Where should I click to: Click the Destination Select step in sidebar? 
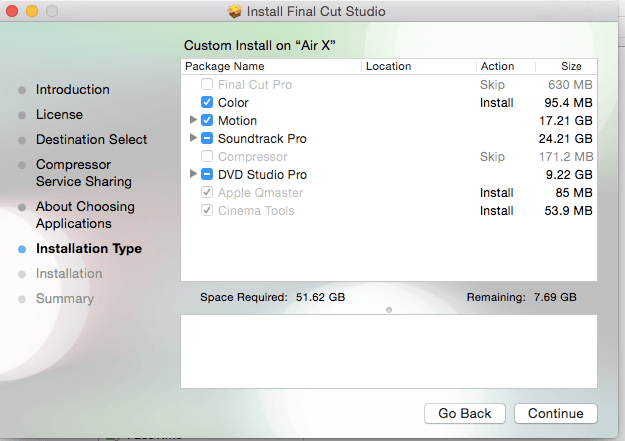coord(91,140)
